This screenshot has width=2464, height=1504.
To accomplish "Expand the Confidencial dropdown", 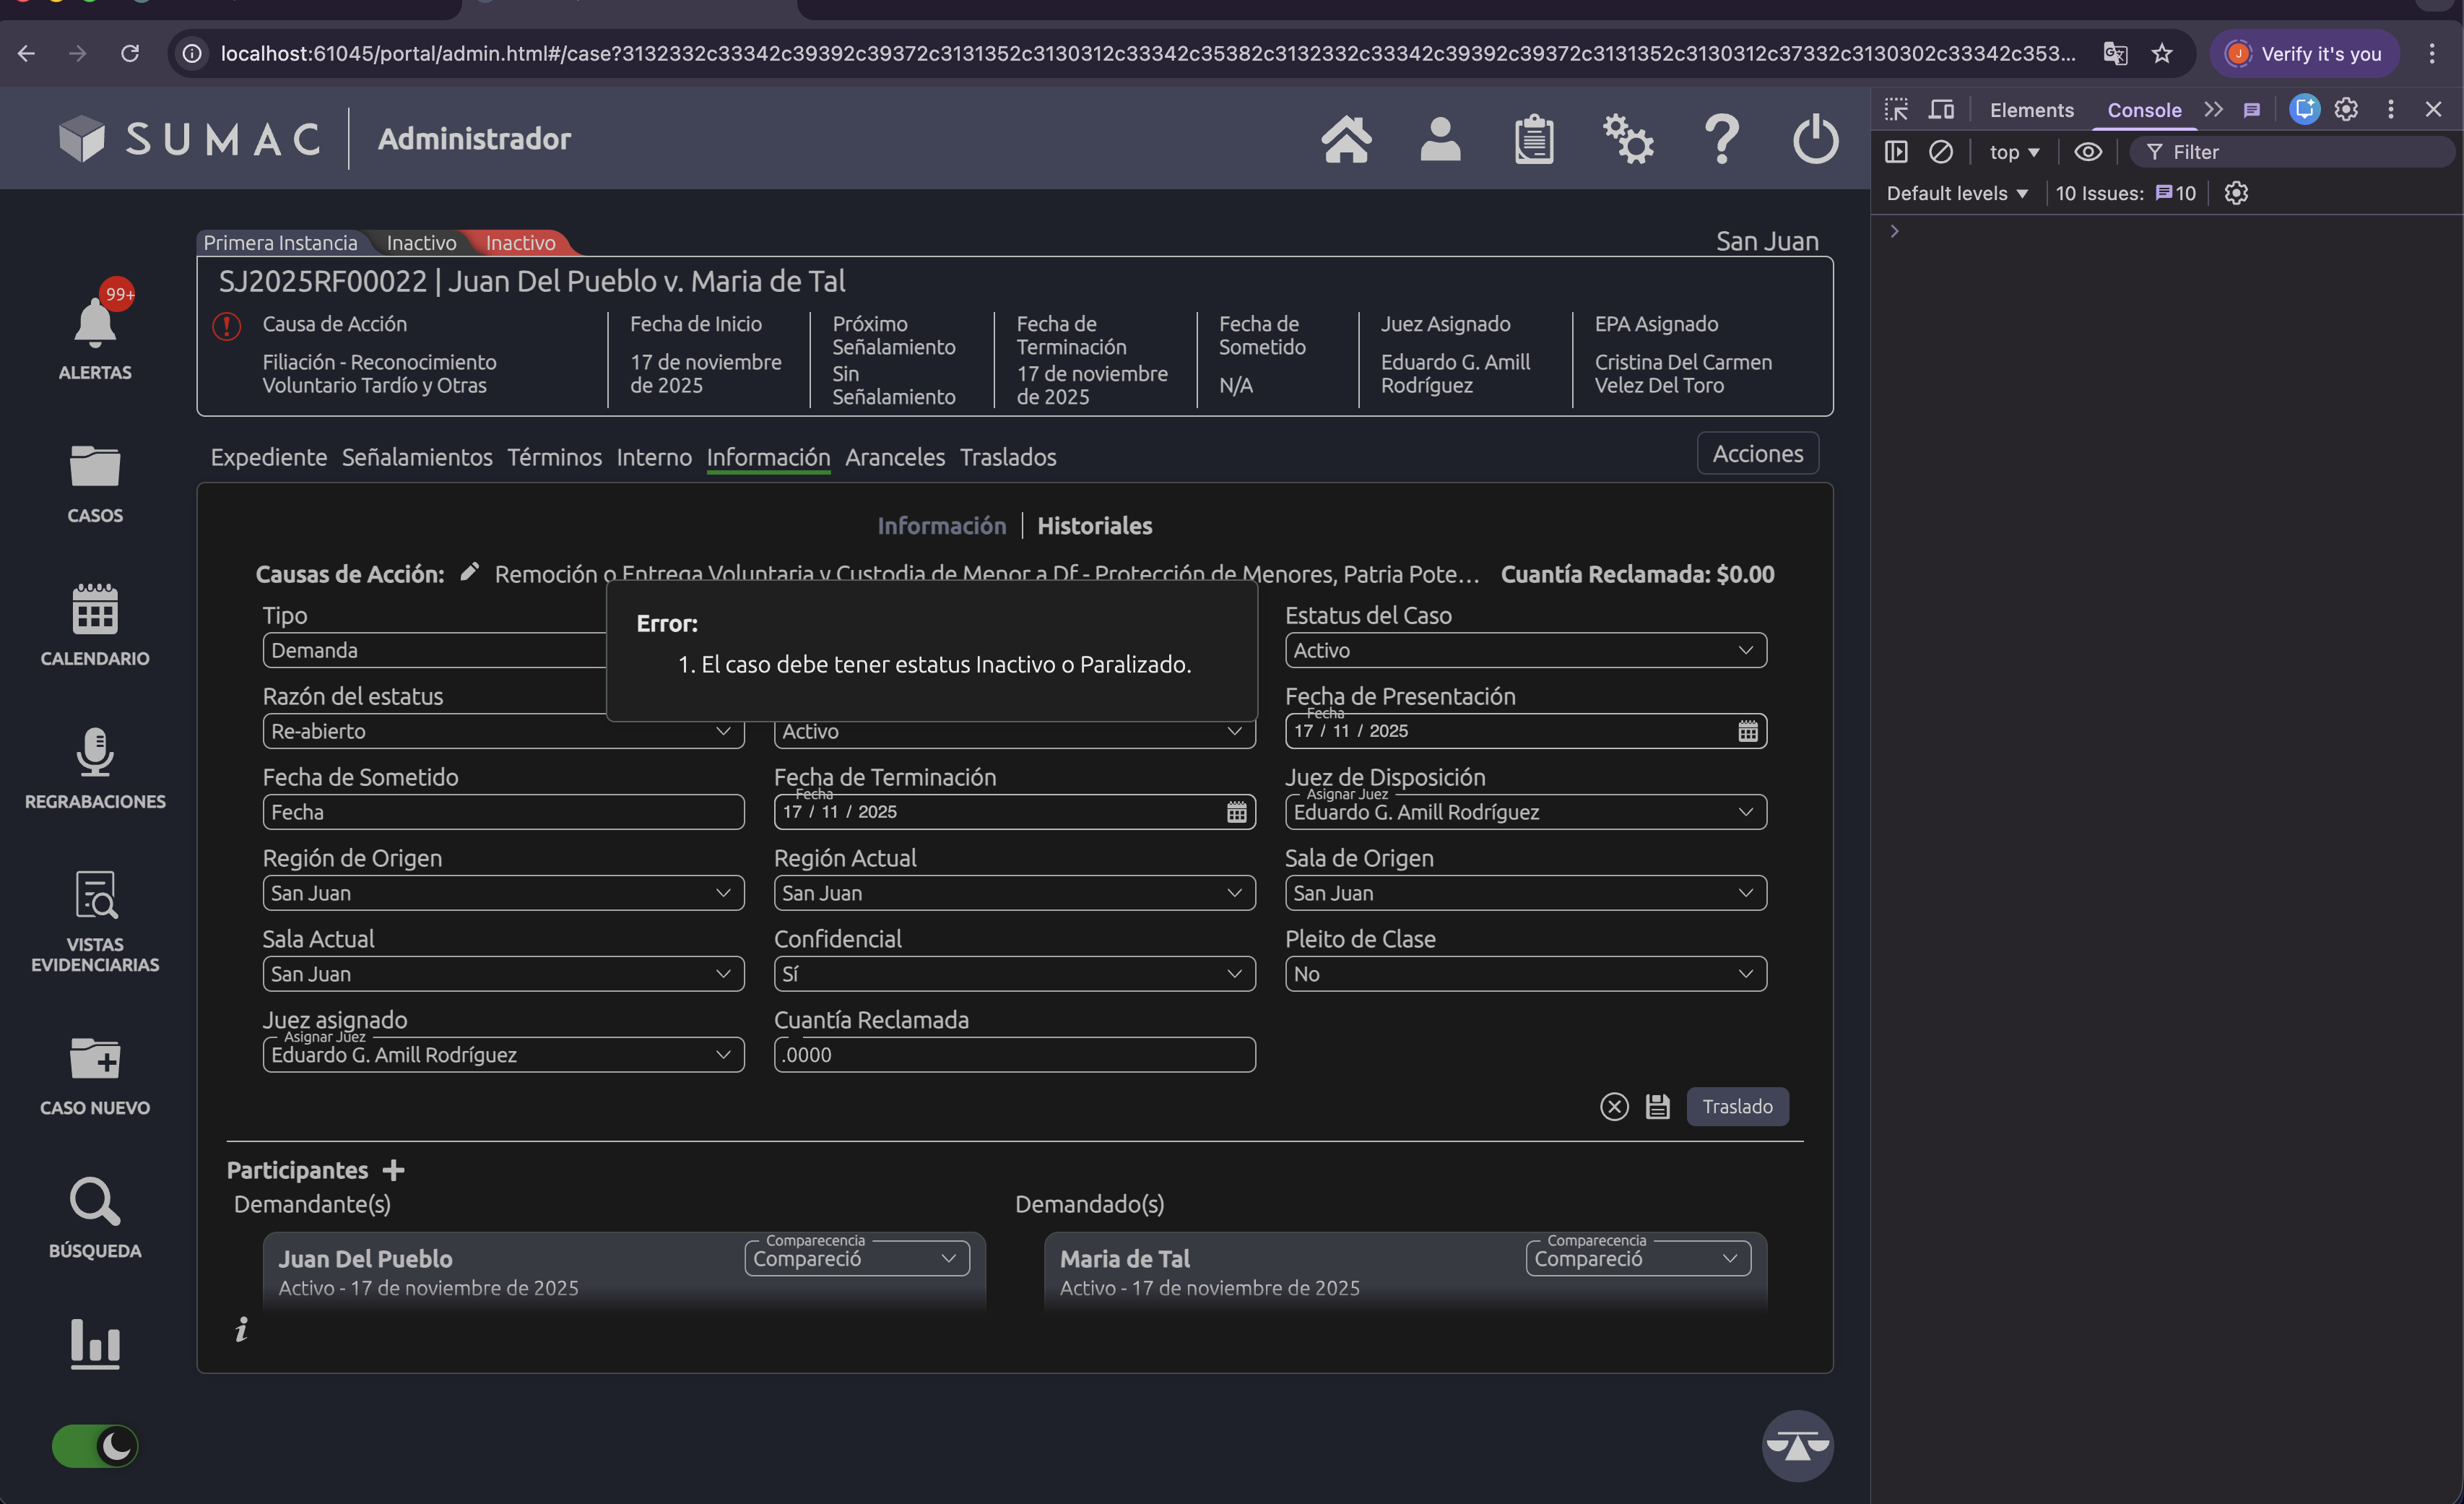I will click(1014, 974).
